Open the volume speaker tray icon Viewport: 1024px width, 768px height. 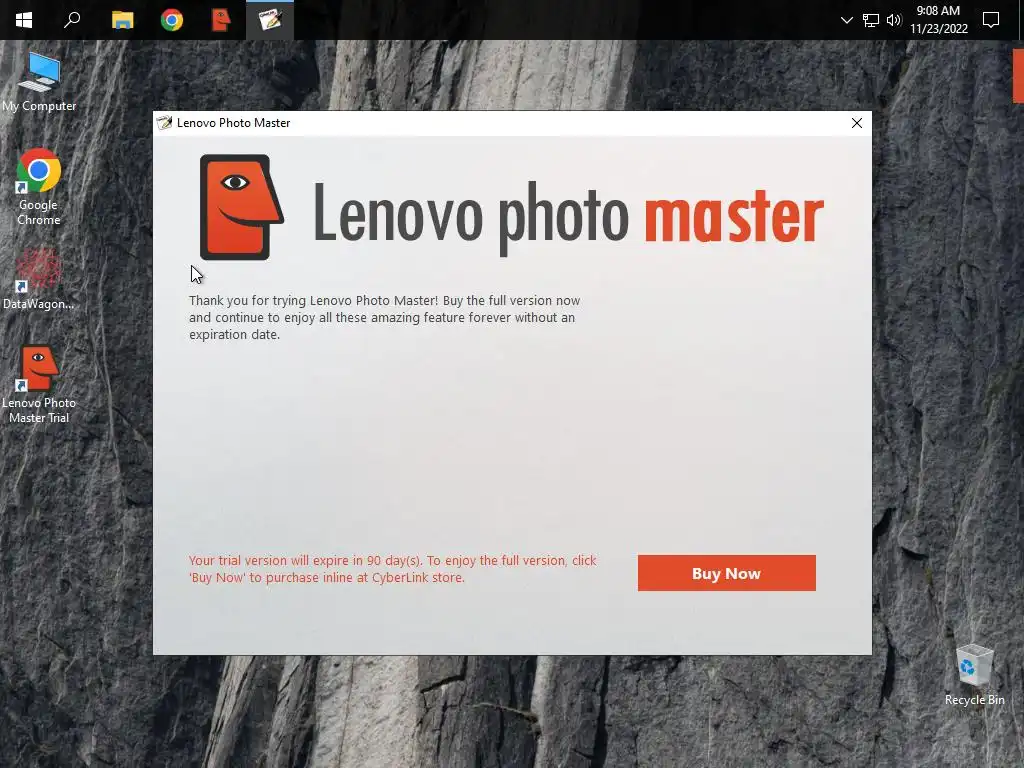[x=894, y=20]
